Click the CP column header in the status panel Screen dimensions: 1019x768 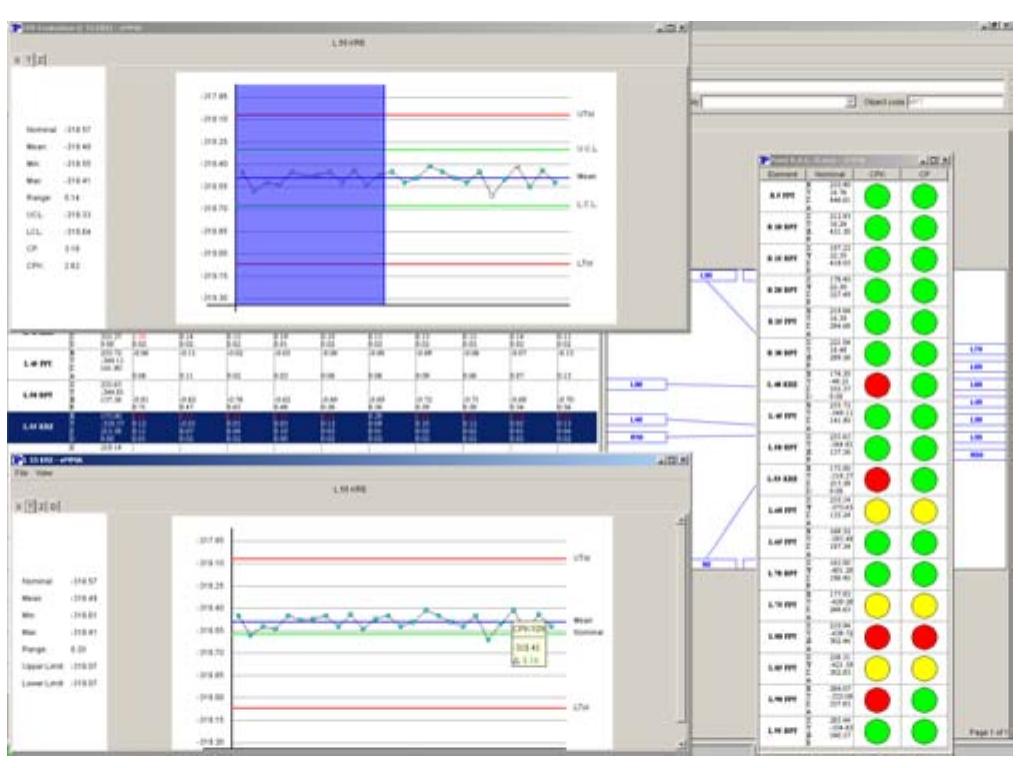tap(924, 174)
